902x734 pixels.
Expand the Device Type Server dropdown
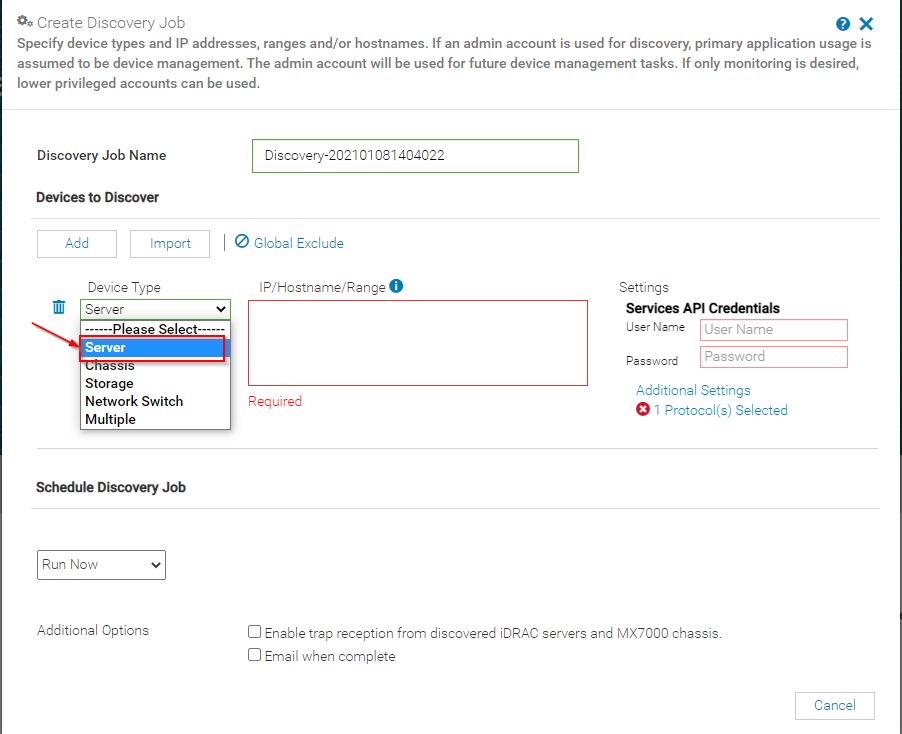155,309
